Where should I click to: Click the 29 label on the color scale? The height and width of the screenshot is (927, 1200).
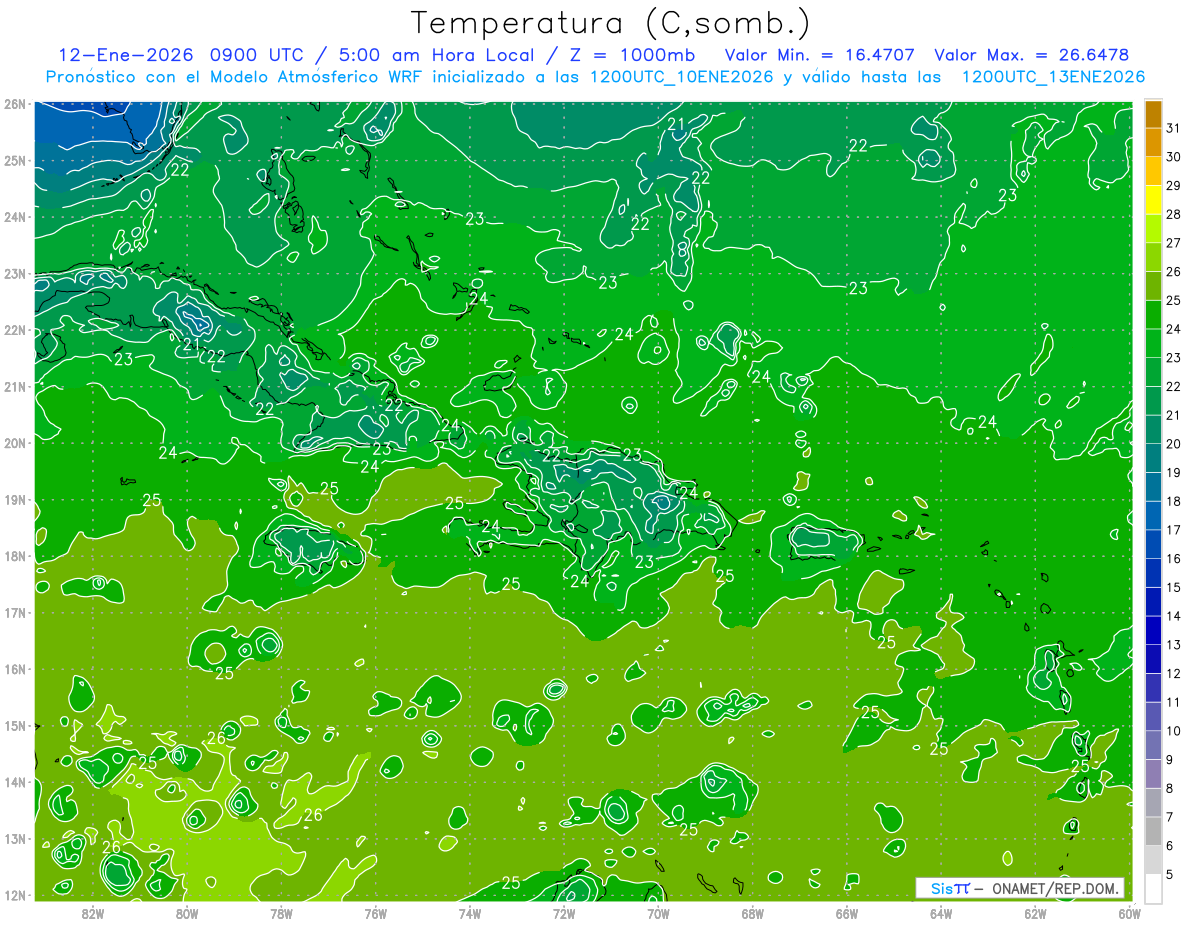pyautogui.click(x=1173, y=186)
